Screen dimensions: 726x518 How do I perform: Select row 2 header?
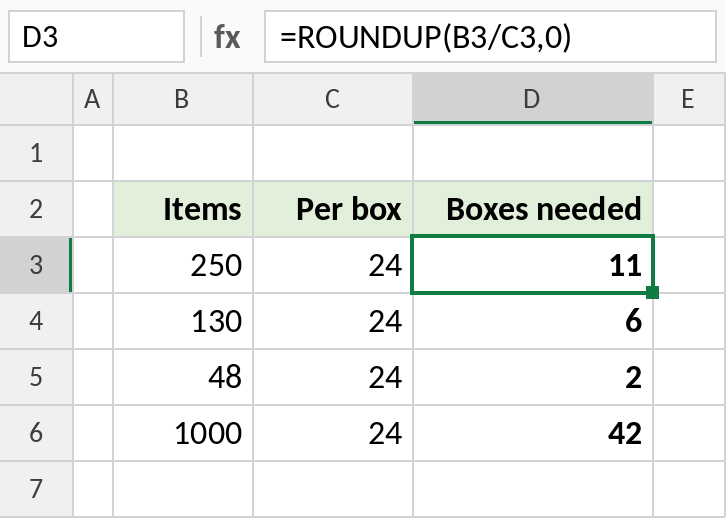(x=36, y=209)
